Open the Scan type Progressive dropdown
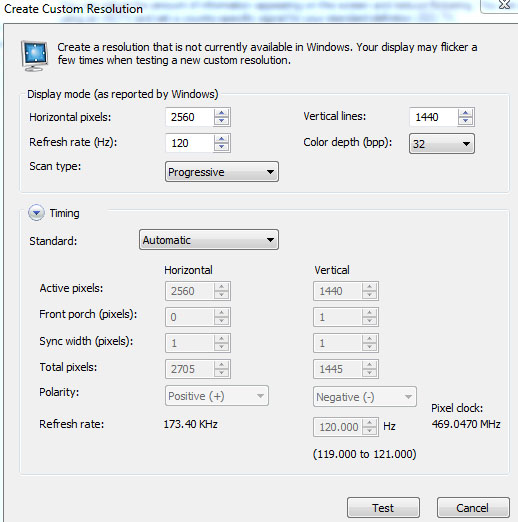The width and height of the screenshot is (518, 522). coord(222,172)
